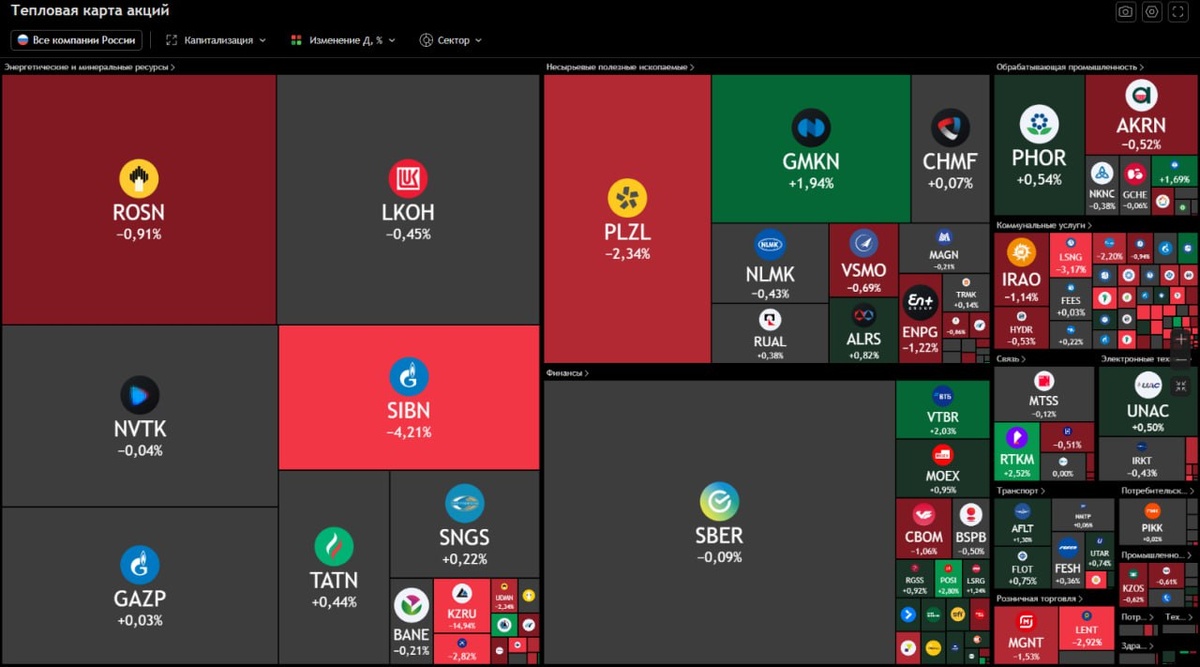
Task: Click the text 'HYDR'
Action: pos(1021,329)
